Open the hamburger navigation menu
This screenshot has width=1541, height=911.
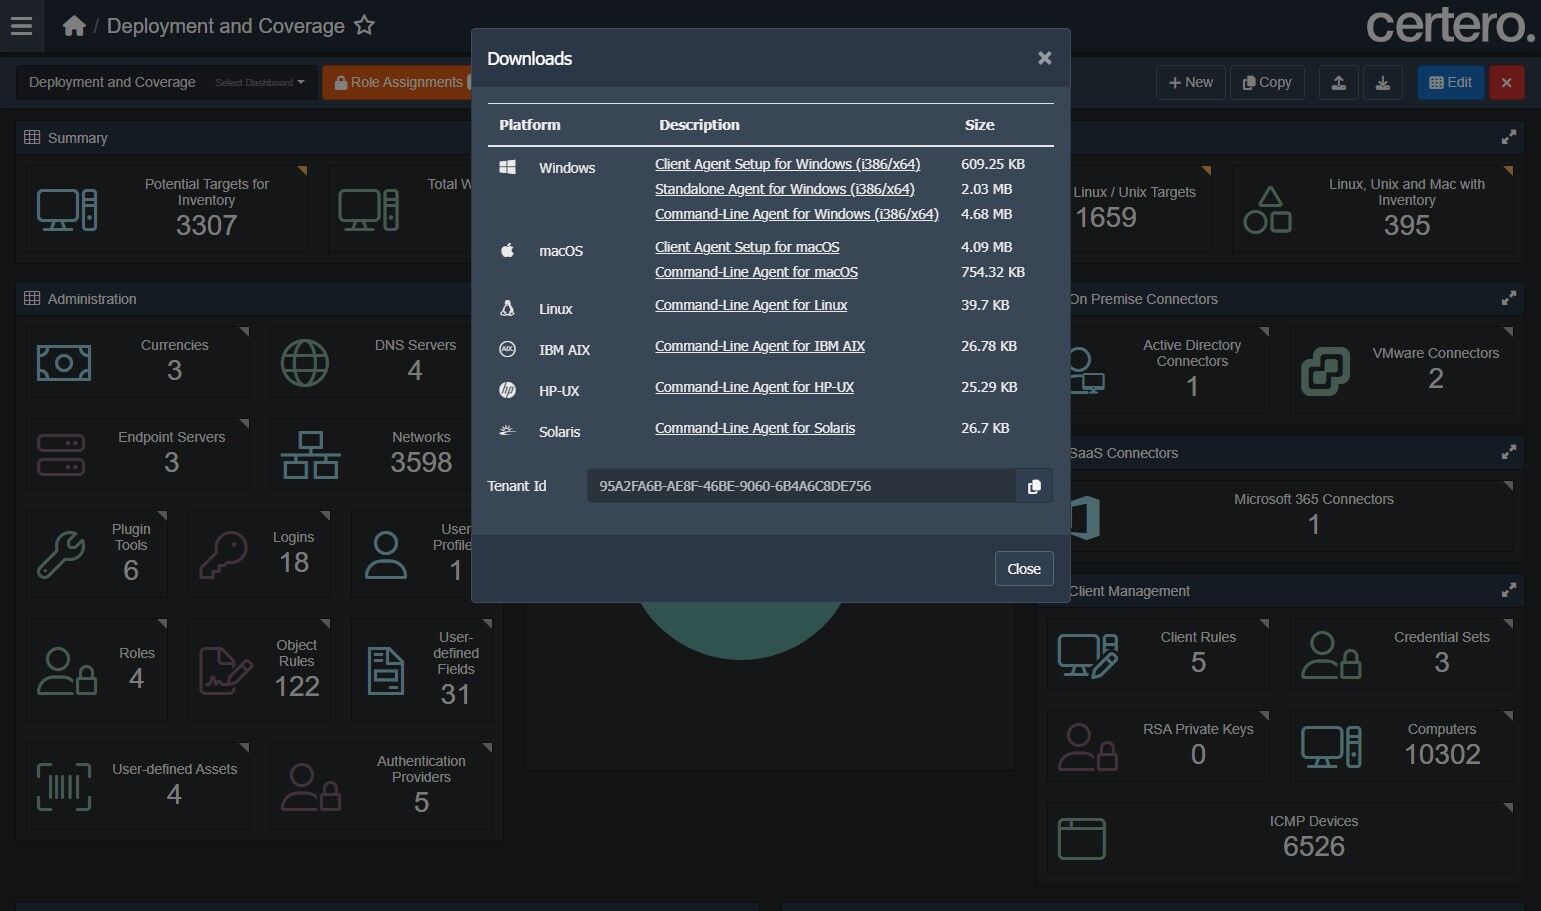21,26
